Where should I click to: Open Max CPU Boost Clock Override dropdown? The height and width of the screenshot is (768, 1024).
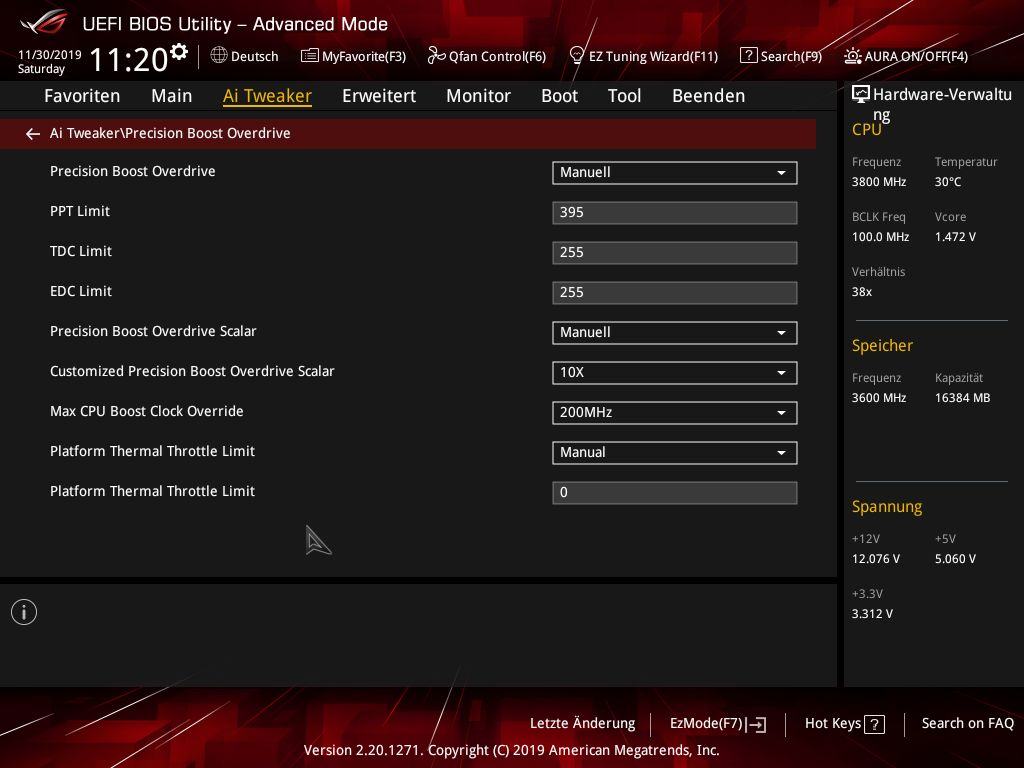click(675, 413)
